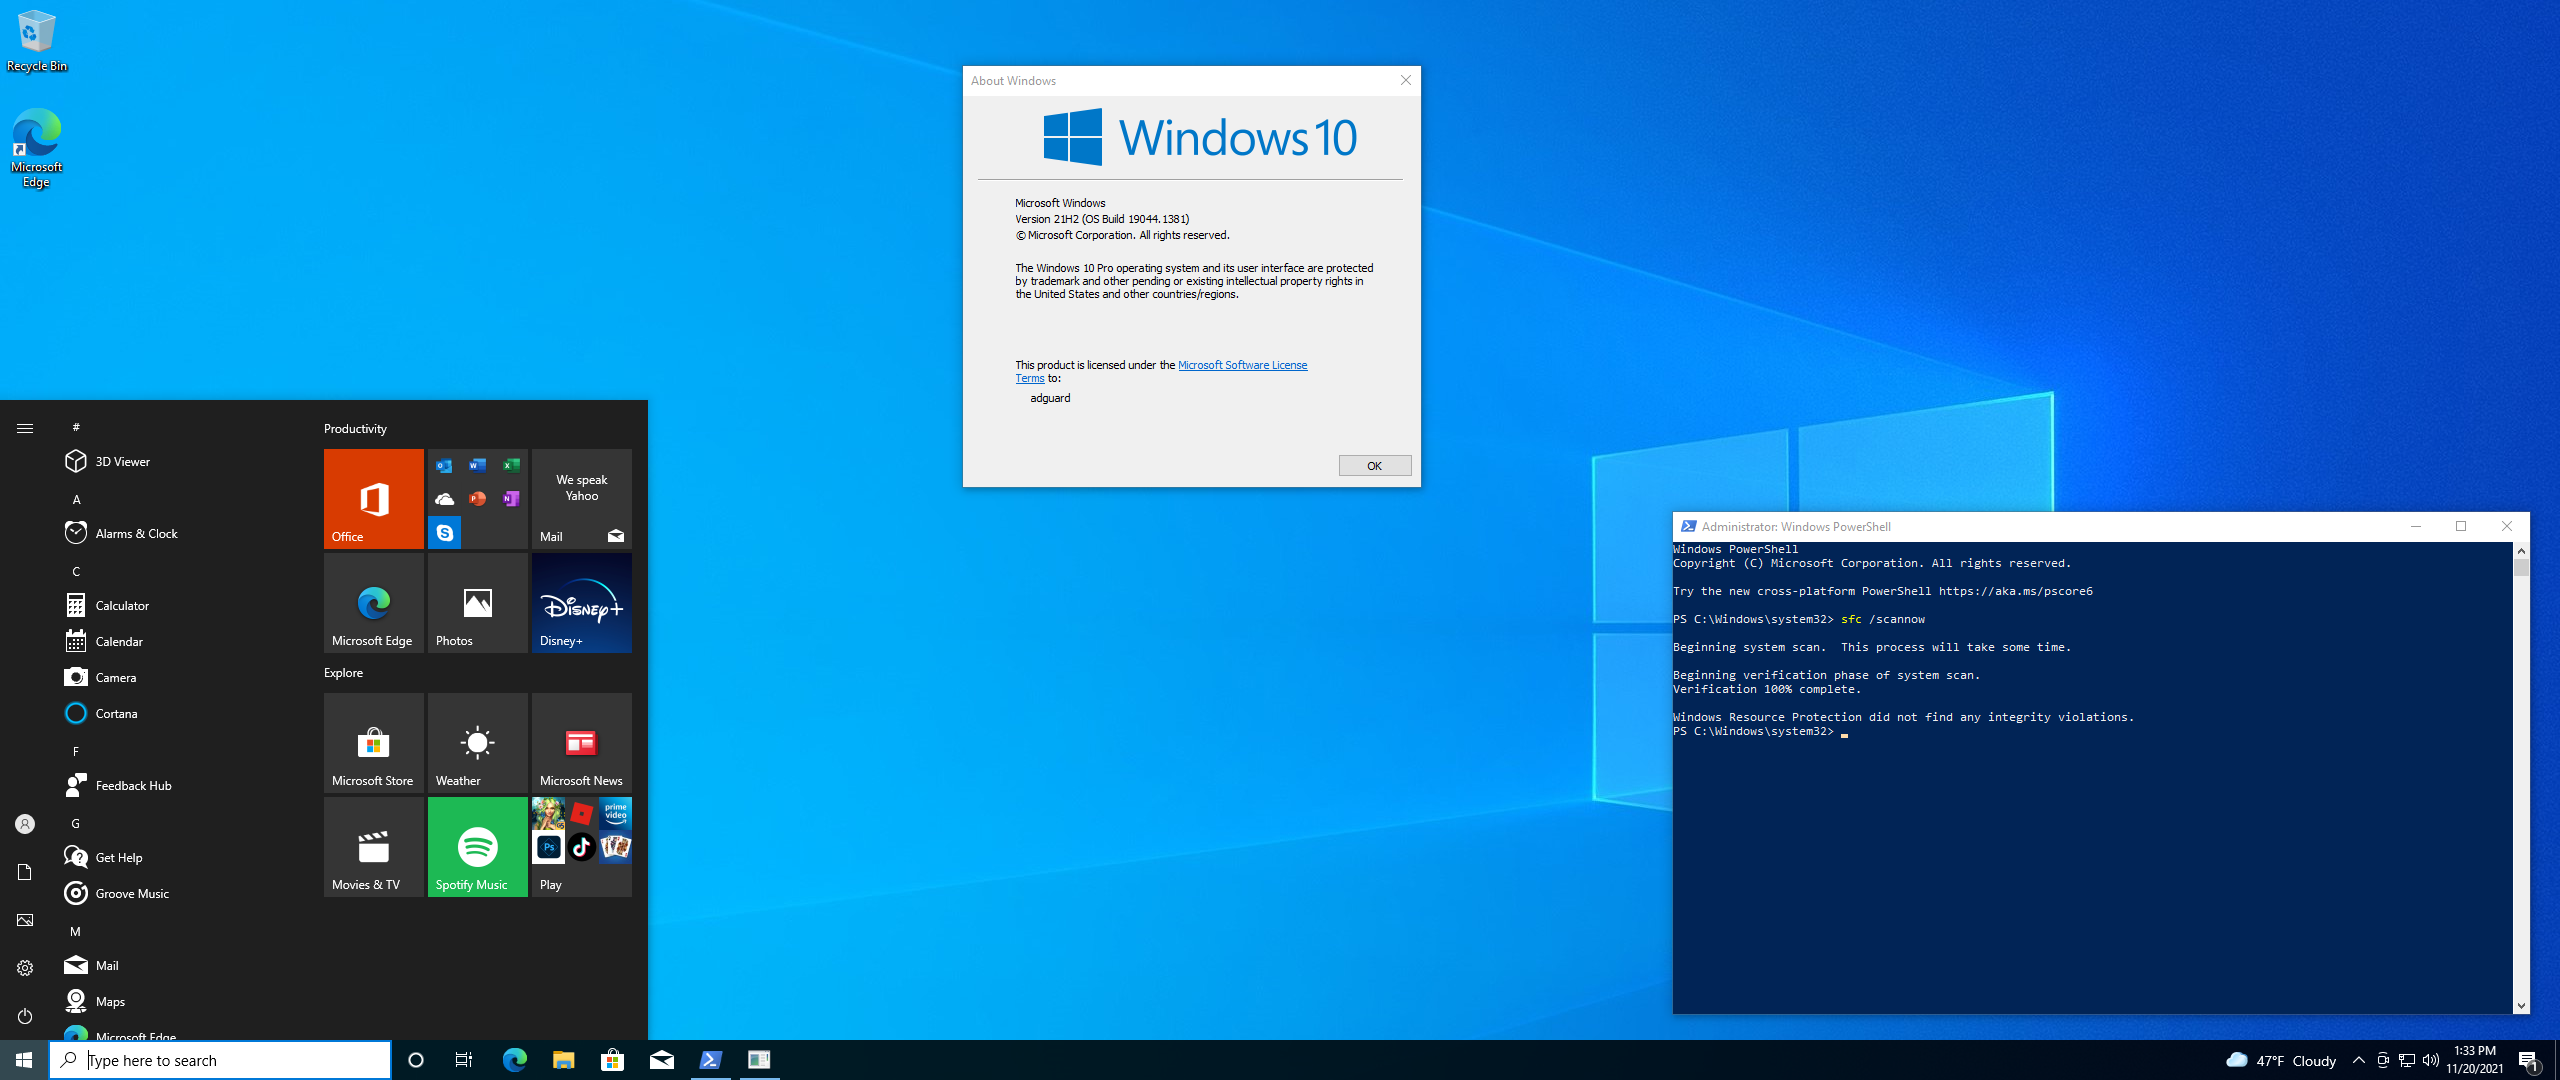Open Settings gear in the Start sidebar

tap(25, 968)
